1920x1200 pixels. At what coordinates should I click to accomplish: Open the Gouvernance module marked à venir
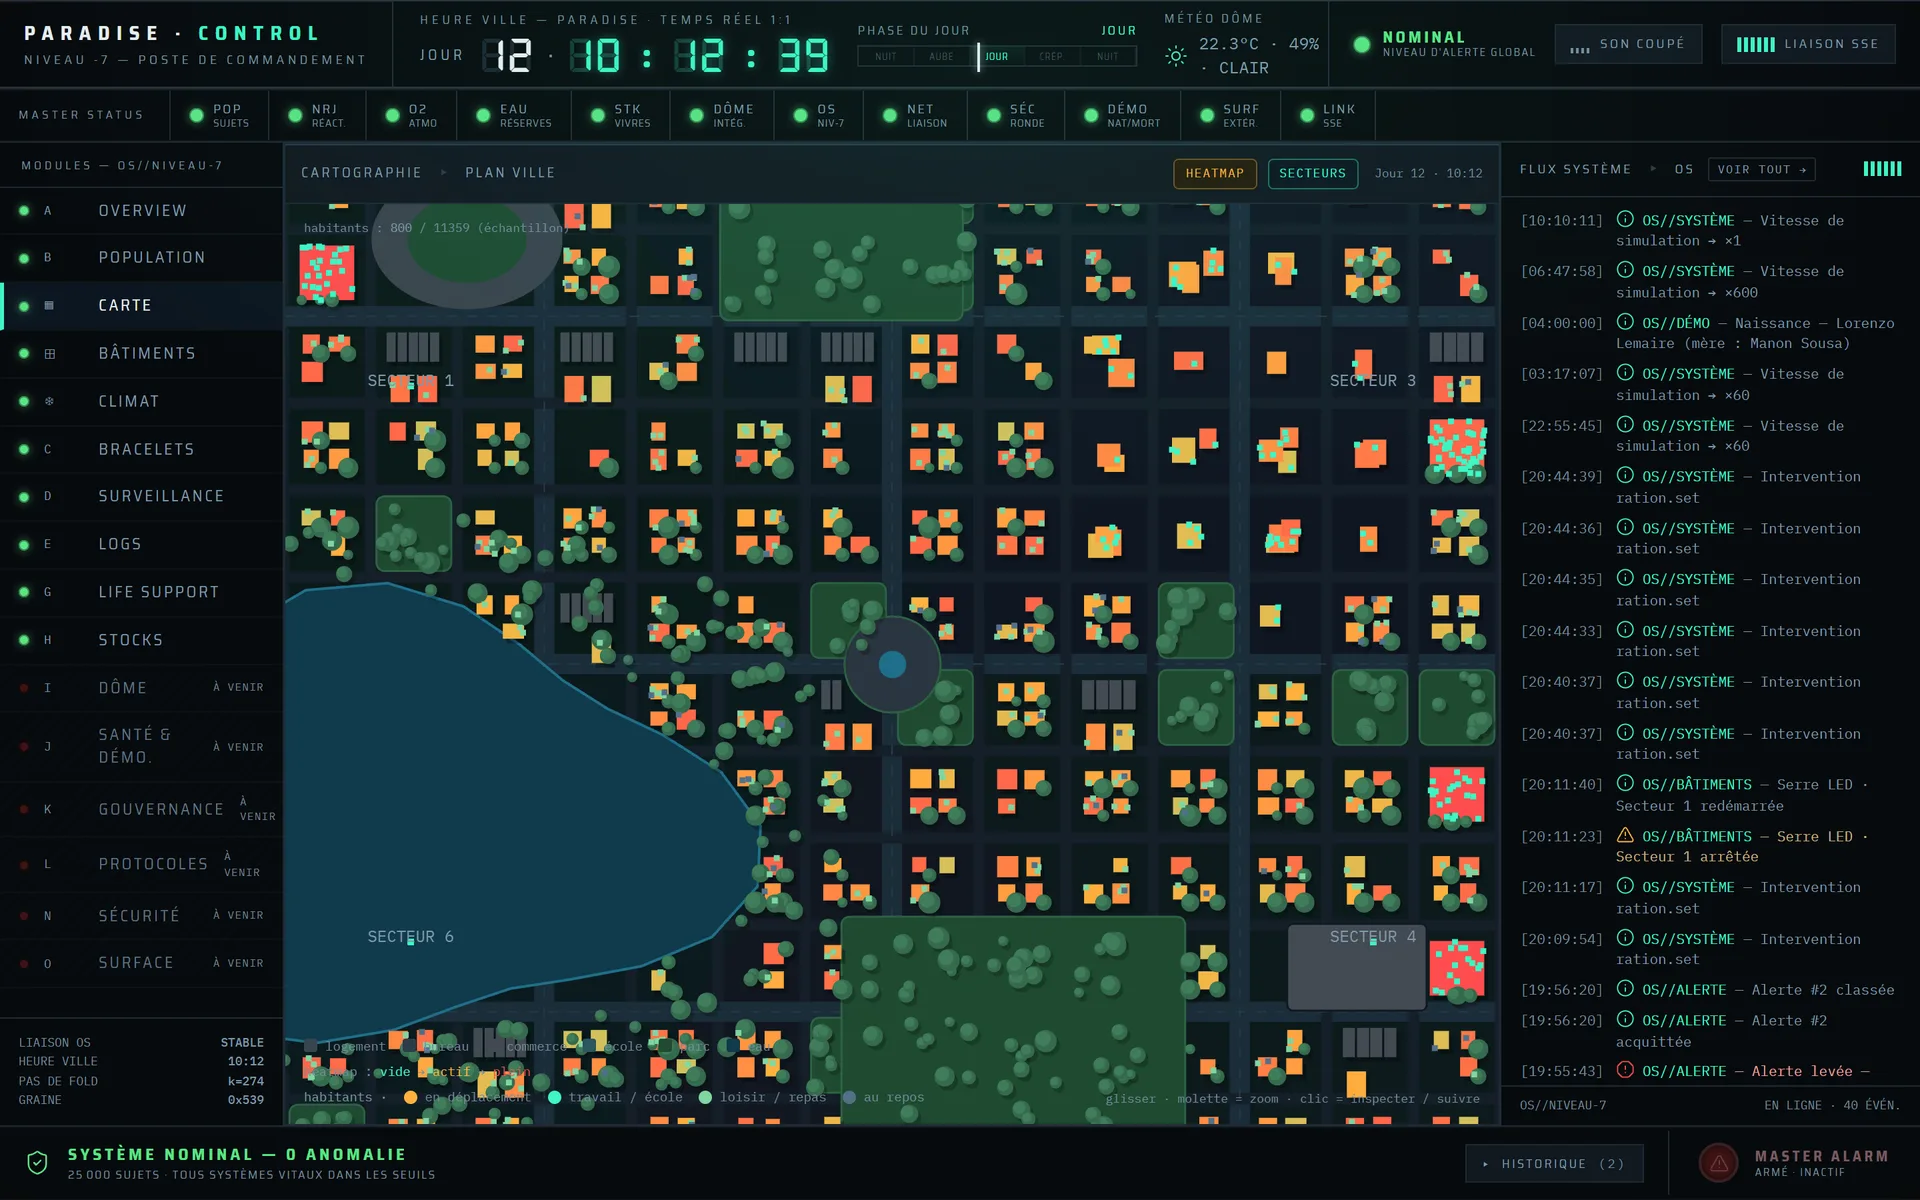[141, 809]
